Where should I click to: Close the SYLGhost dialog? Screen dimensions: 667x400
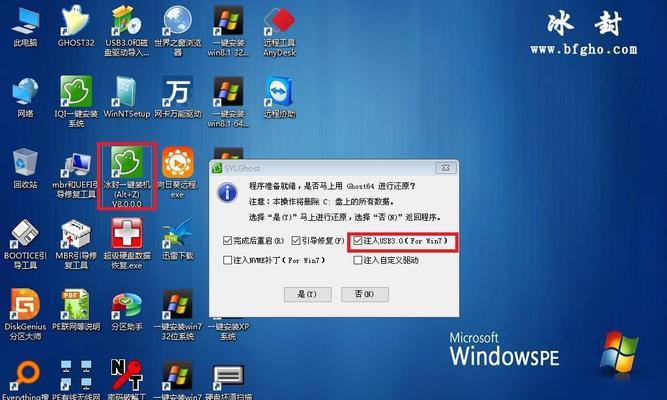click(445, 168)
